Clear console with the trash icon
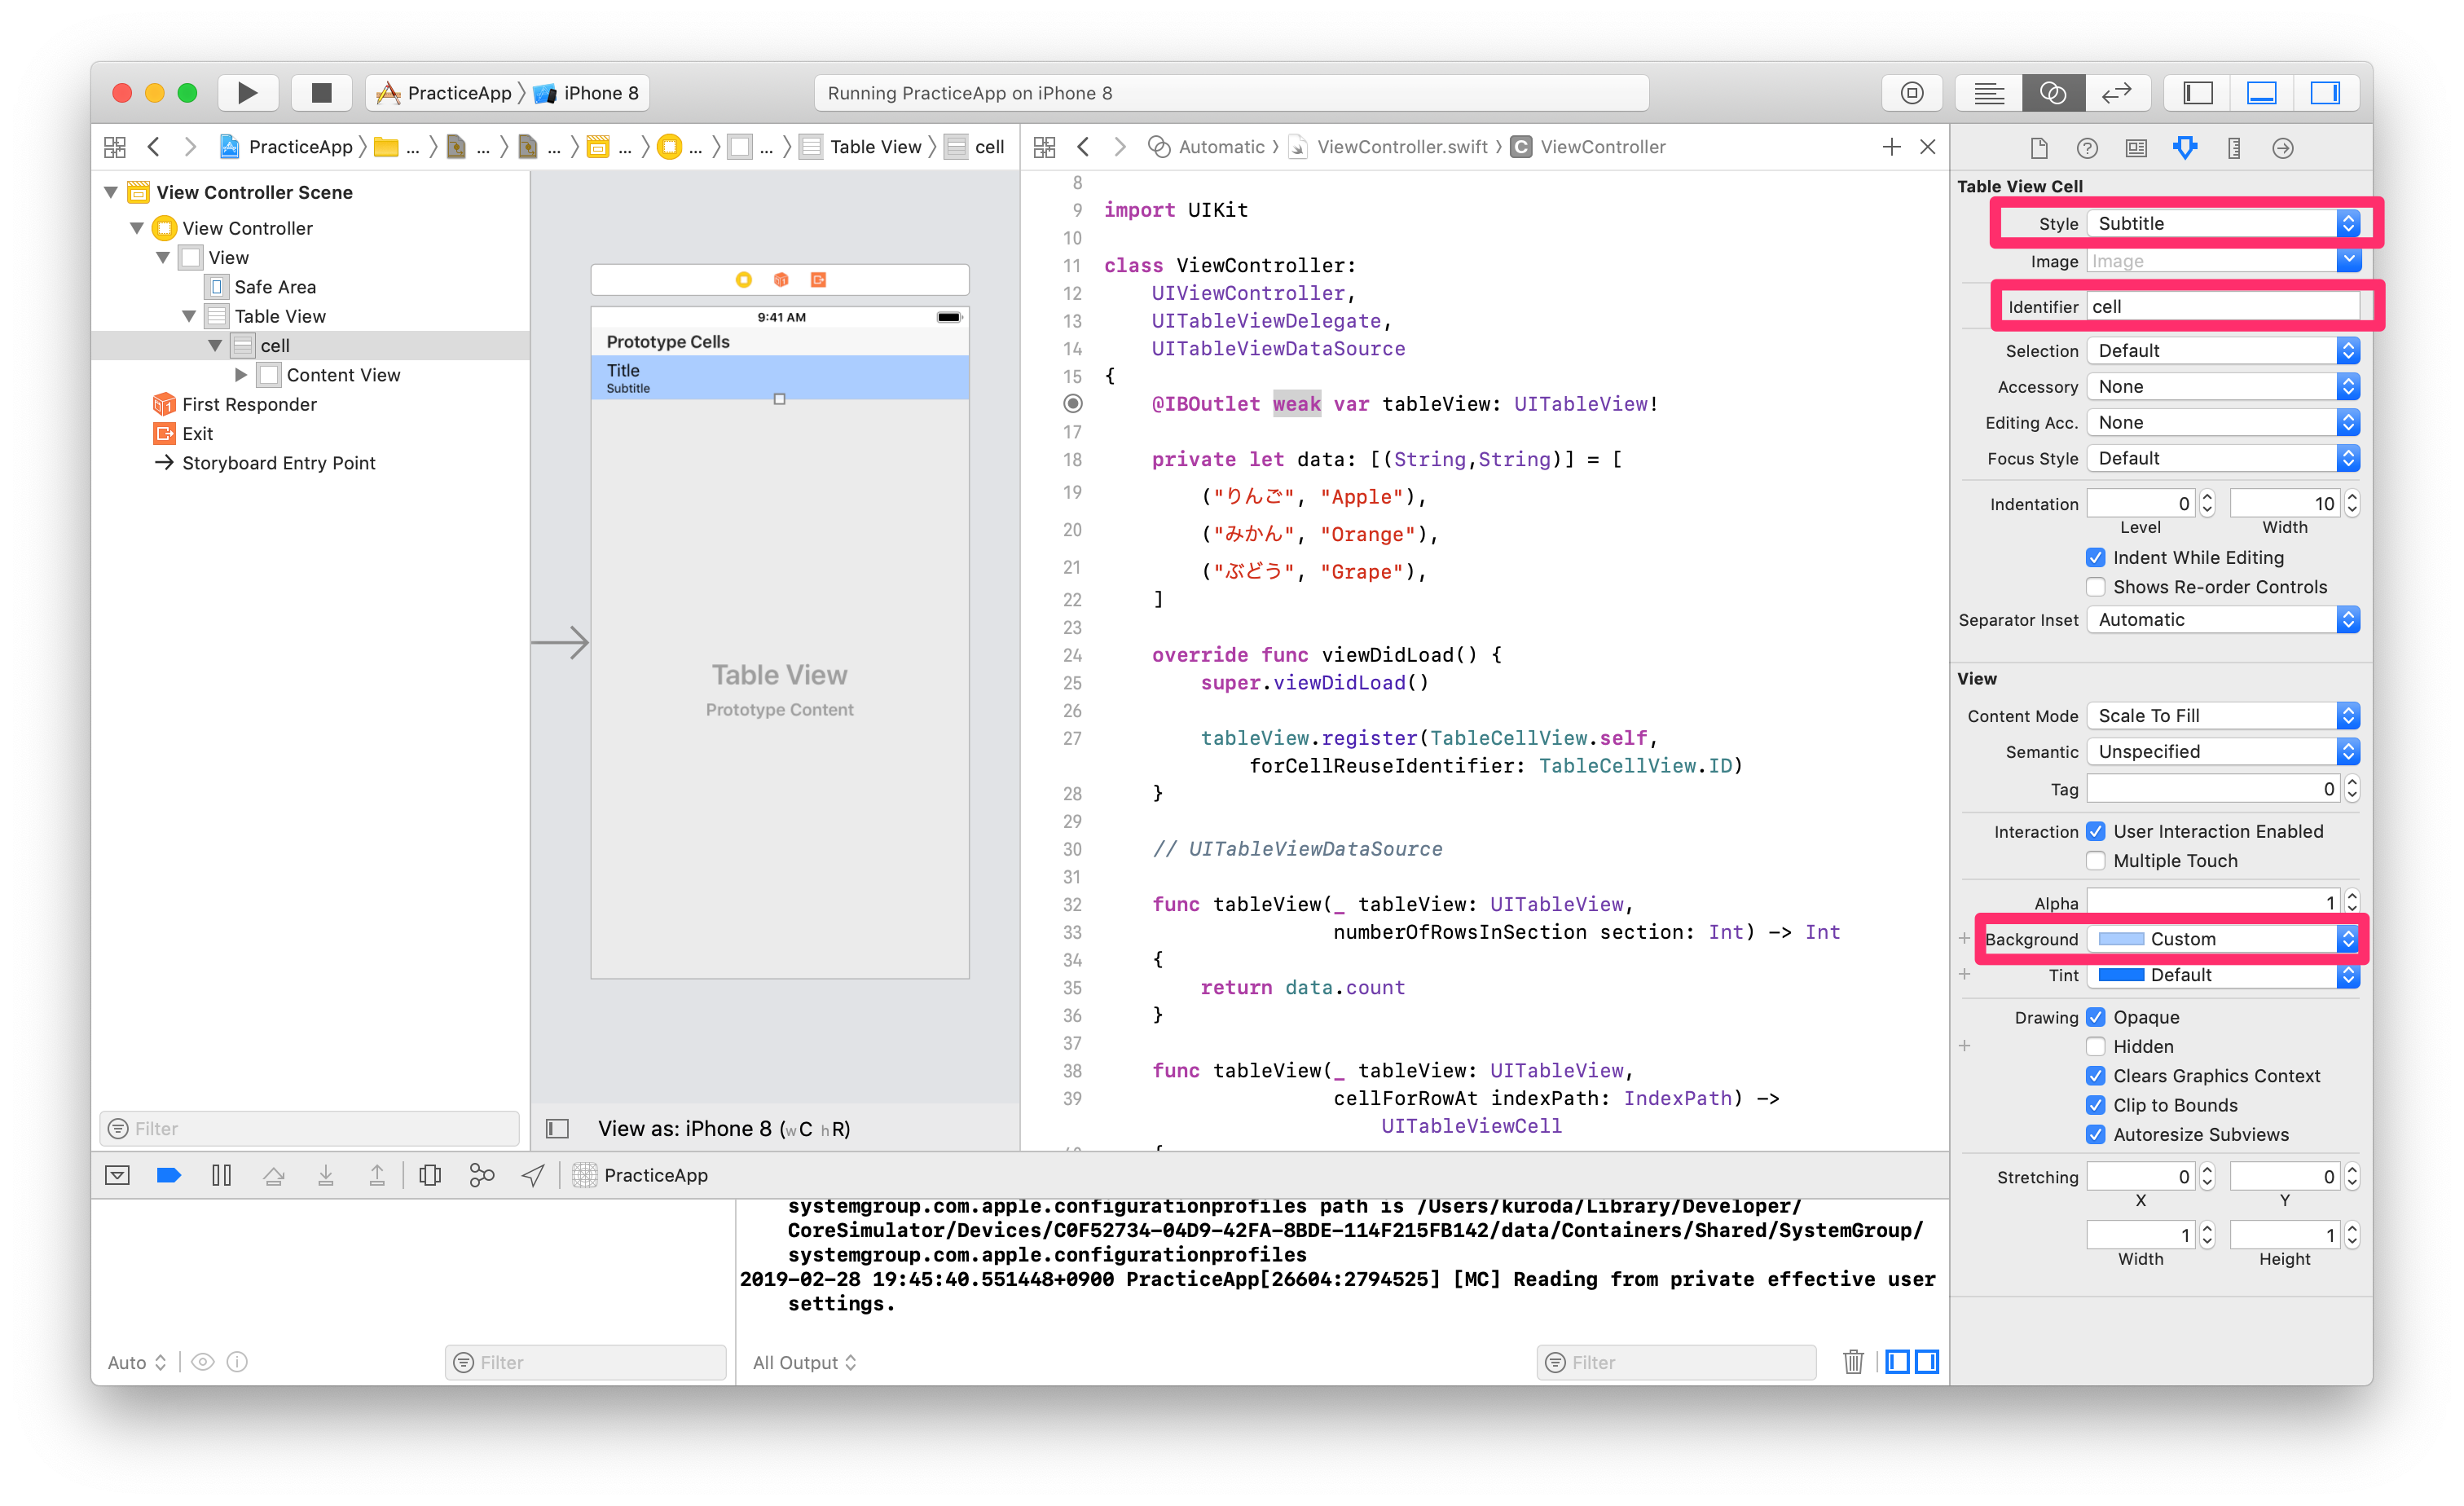The image size is (2464, 1506). click(x=1853, y=1361)
